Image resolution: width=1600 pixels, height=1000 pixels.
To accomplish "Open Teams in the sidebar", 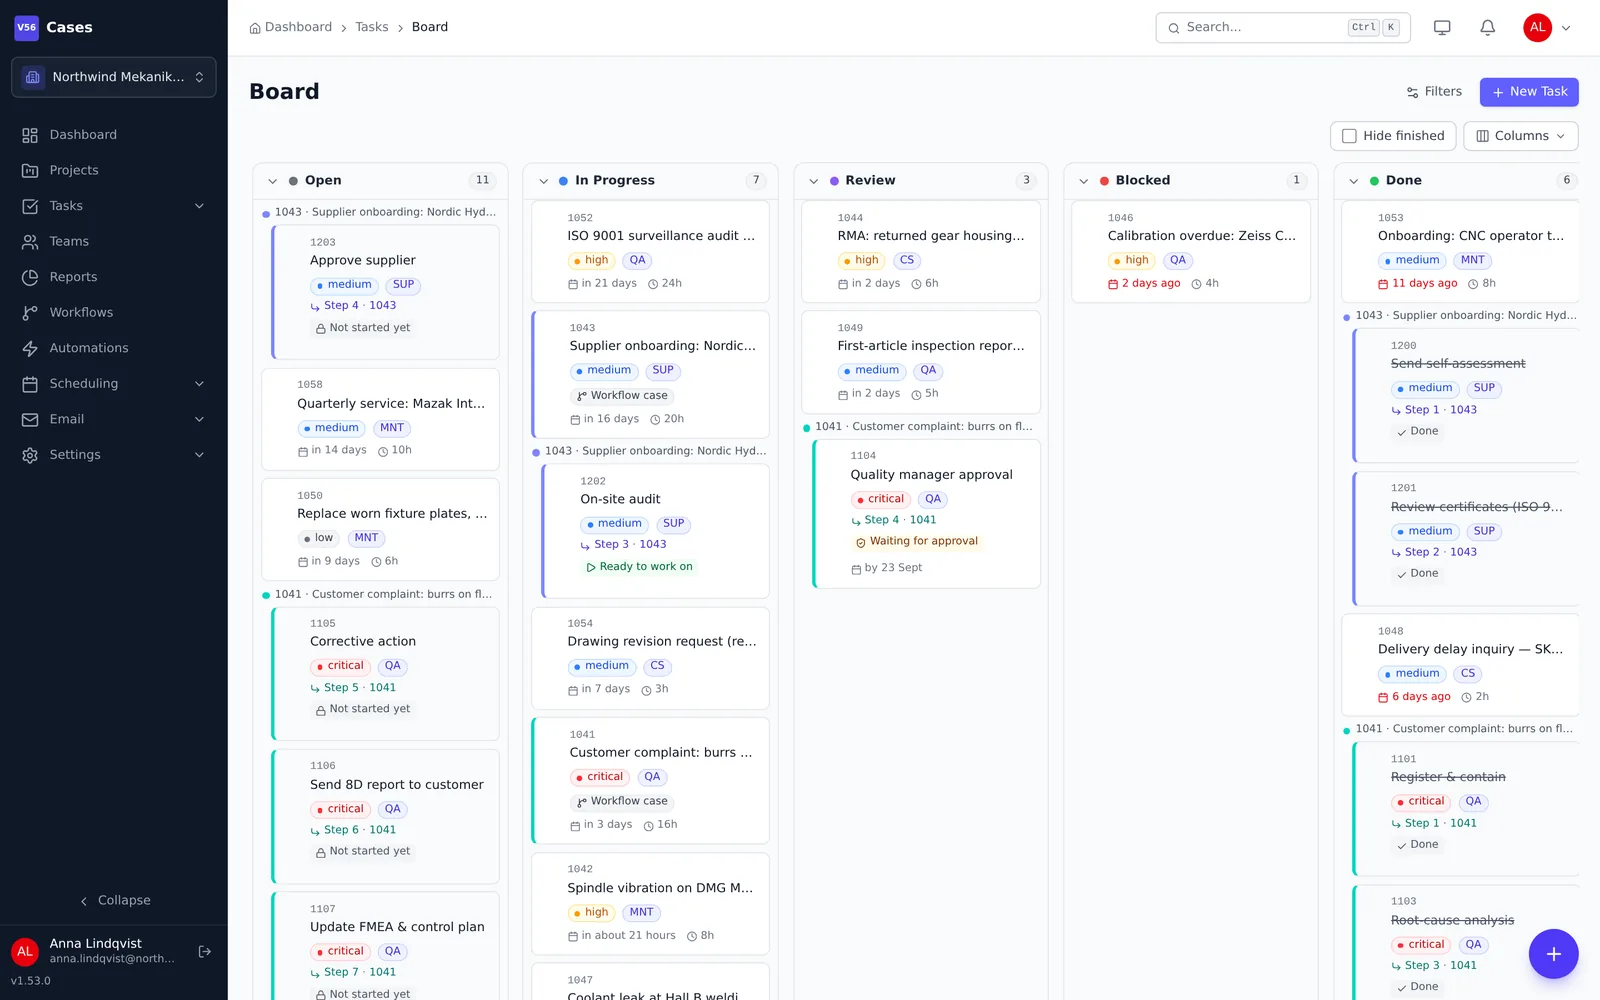I will [x=114, y=242].
